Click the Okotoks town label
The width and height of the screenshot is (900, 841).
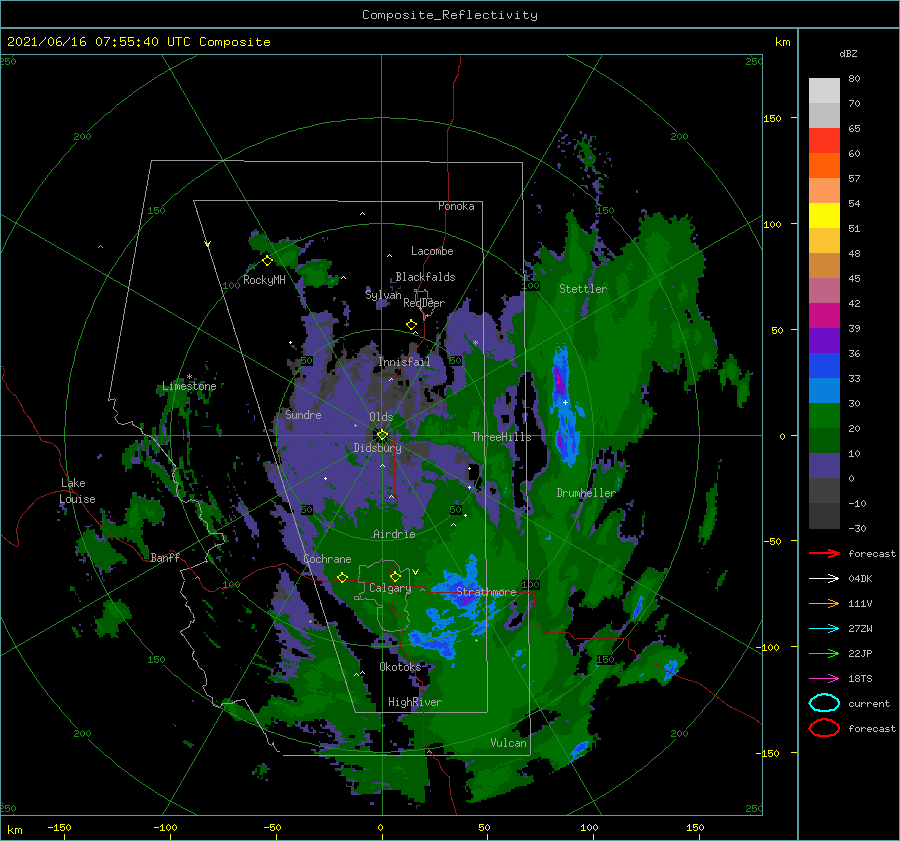400,666
